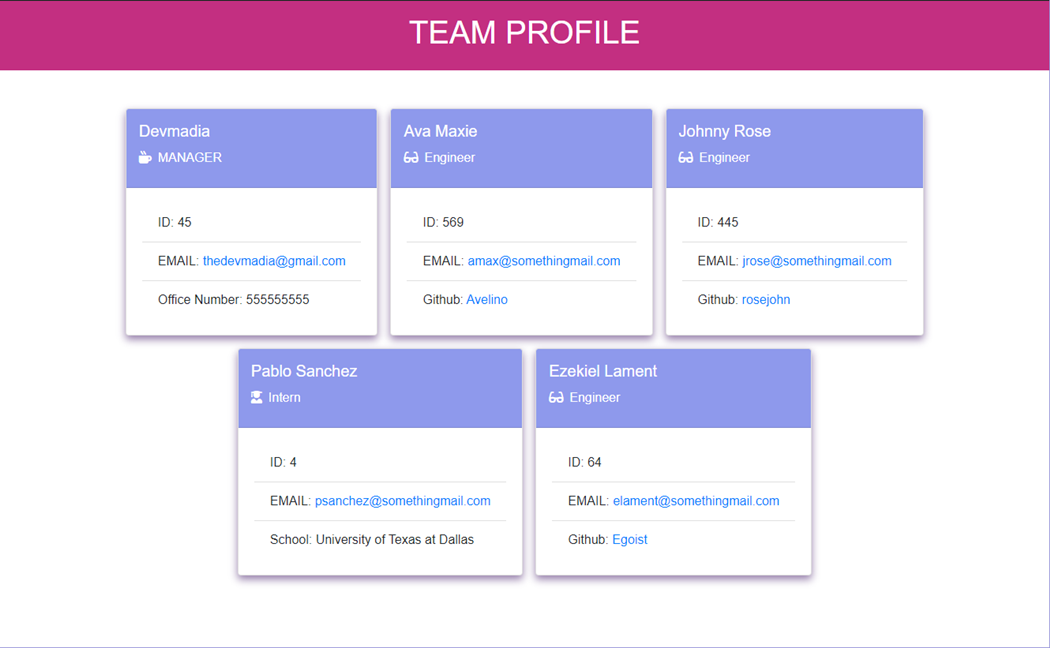Screen dimensions: 1050x648
Task: Visit the rosejohn Github link
Action: click(765, 300)
